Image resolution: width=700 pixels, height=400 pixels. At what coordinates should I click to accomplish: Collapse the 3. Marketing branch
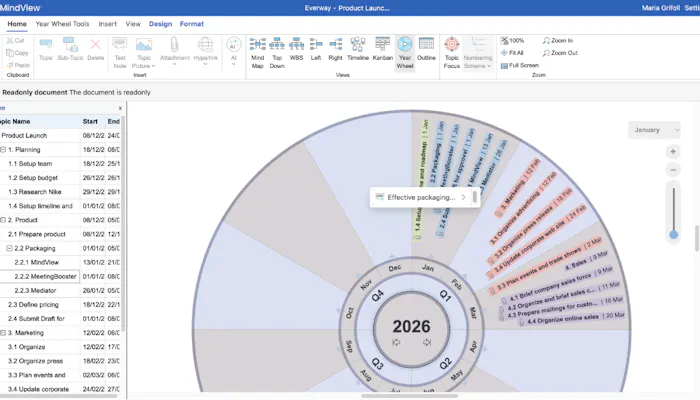pos(3,333)
